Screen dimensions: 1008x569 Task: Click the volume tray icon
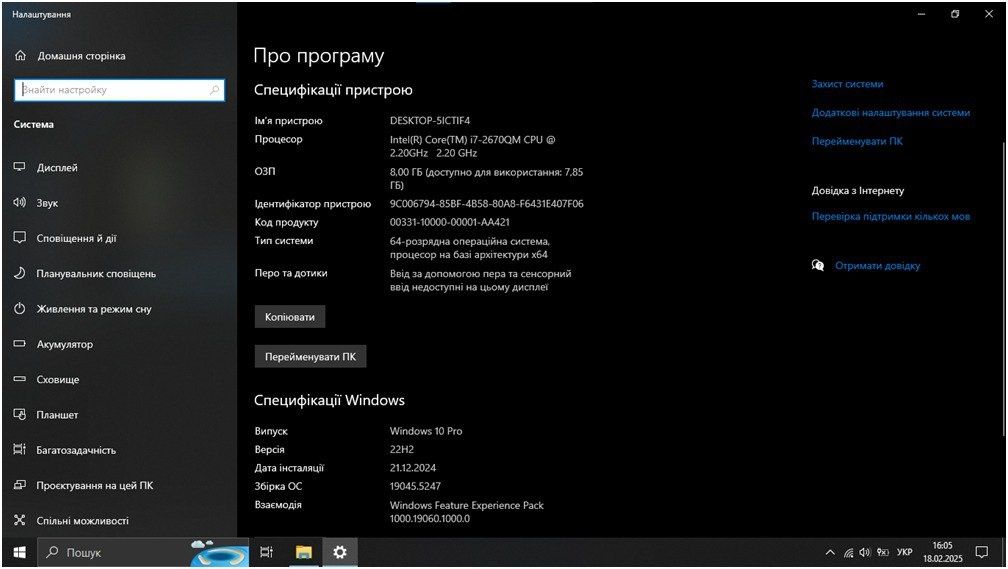pos(865,553)
